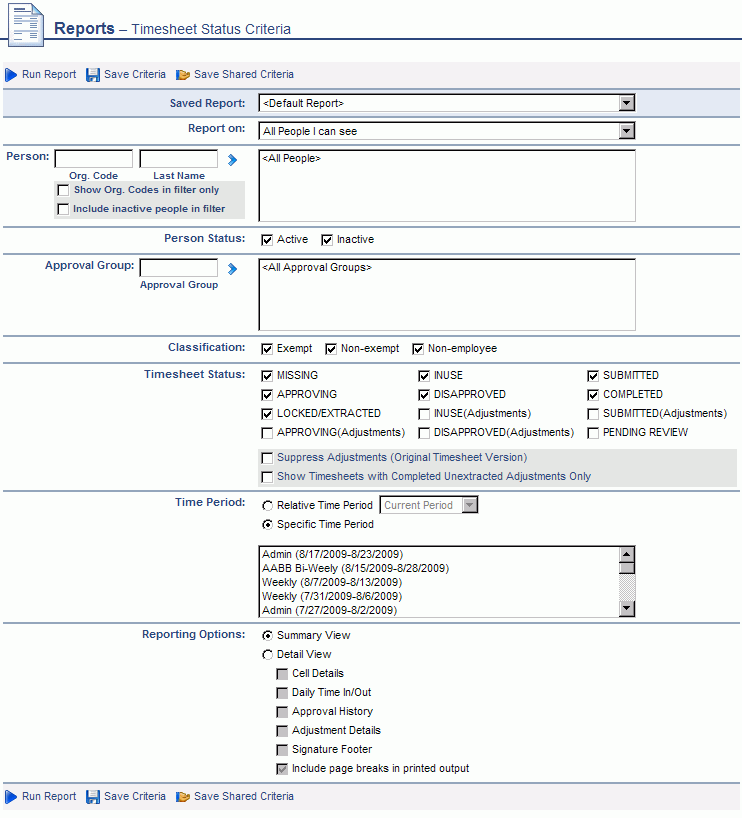Click the bottom Save Criteria link text

[x=135, y=796]
